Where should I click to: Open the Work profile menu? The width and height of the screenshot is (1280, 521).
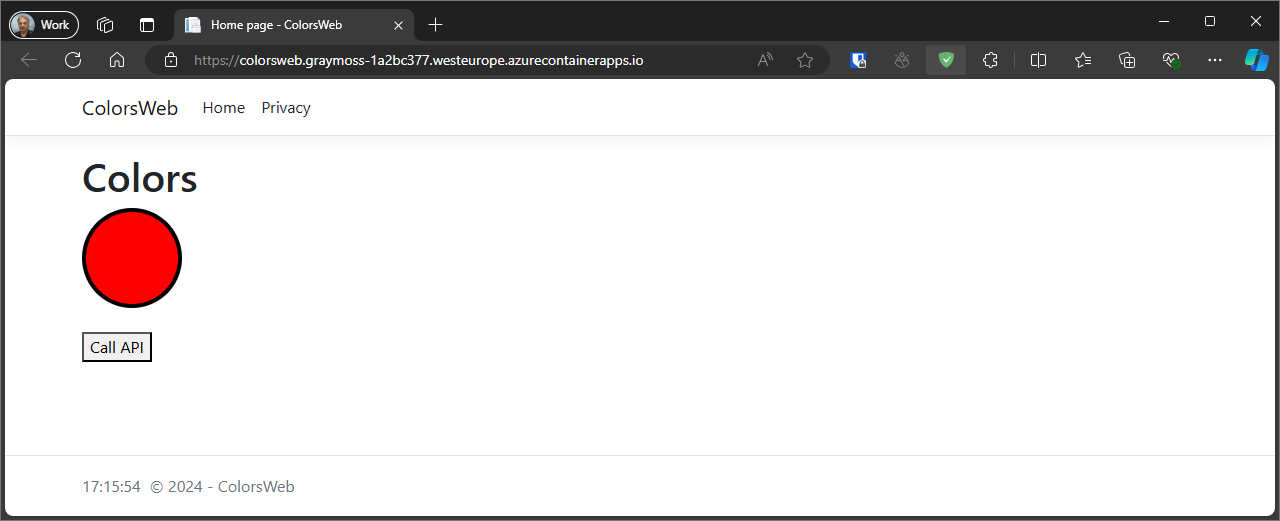44,24
